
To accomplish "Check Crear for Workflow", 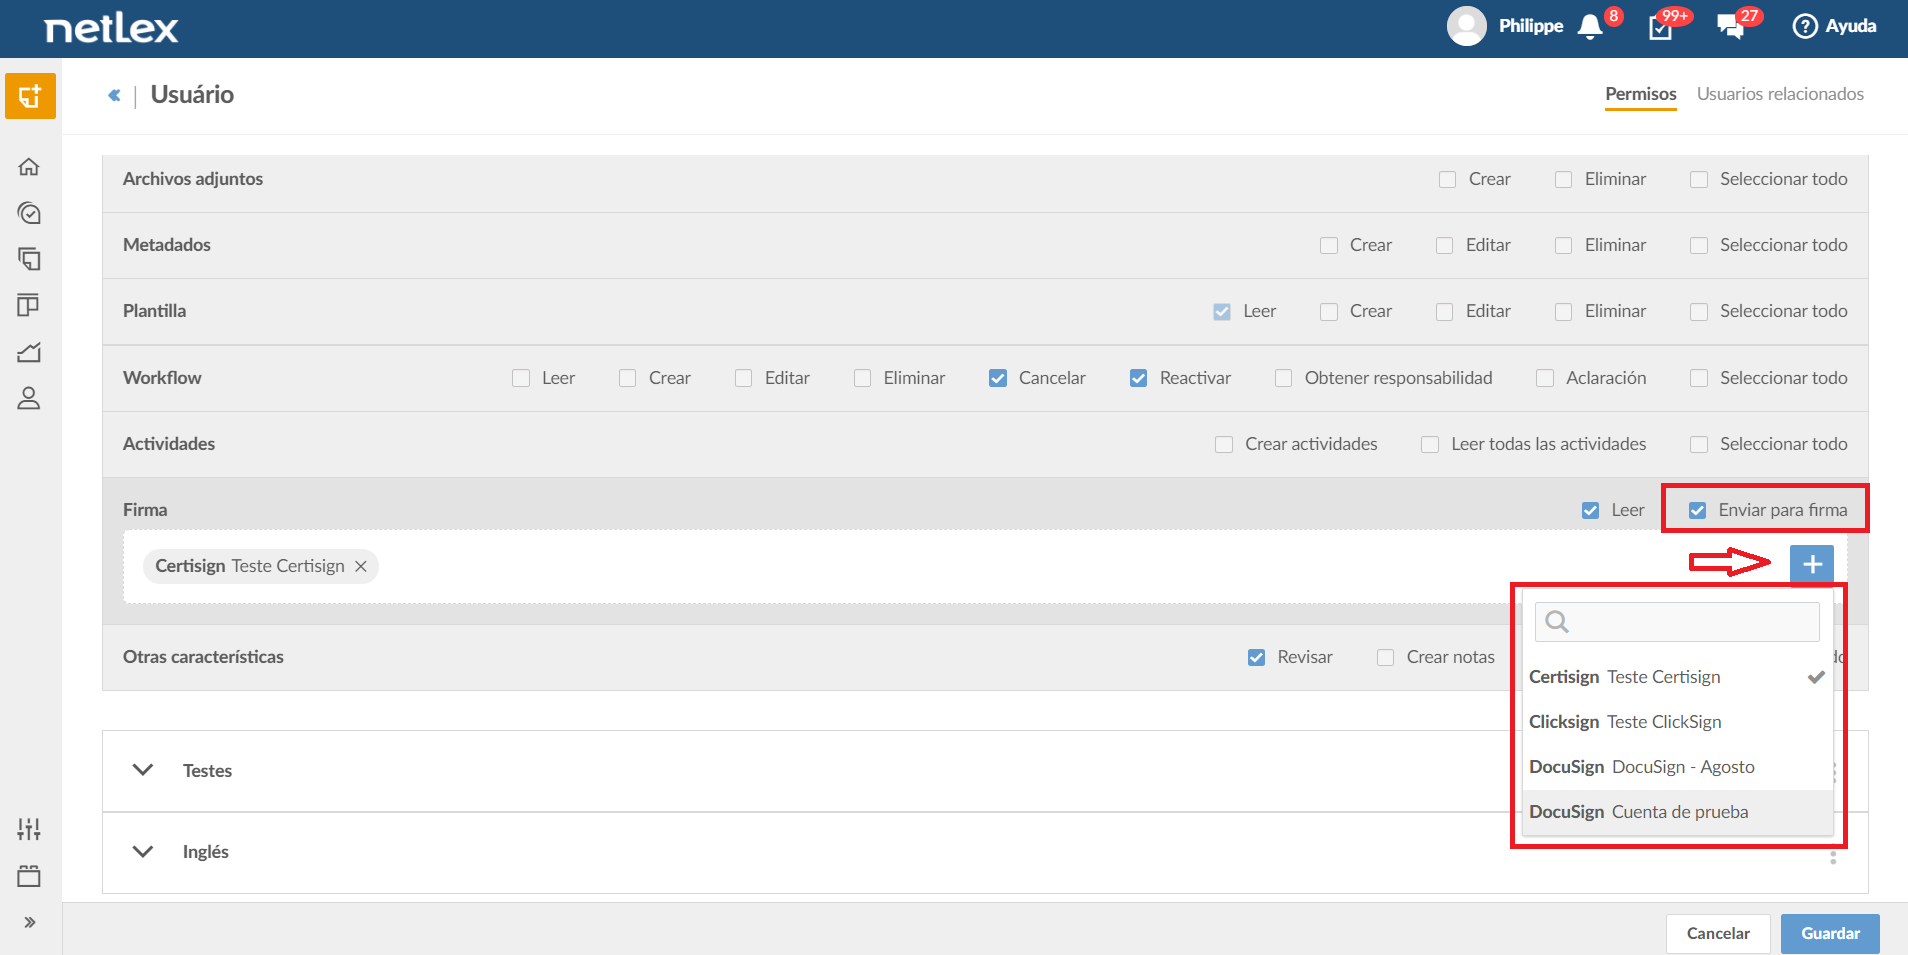I will (x=627, y=378).
